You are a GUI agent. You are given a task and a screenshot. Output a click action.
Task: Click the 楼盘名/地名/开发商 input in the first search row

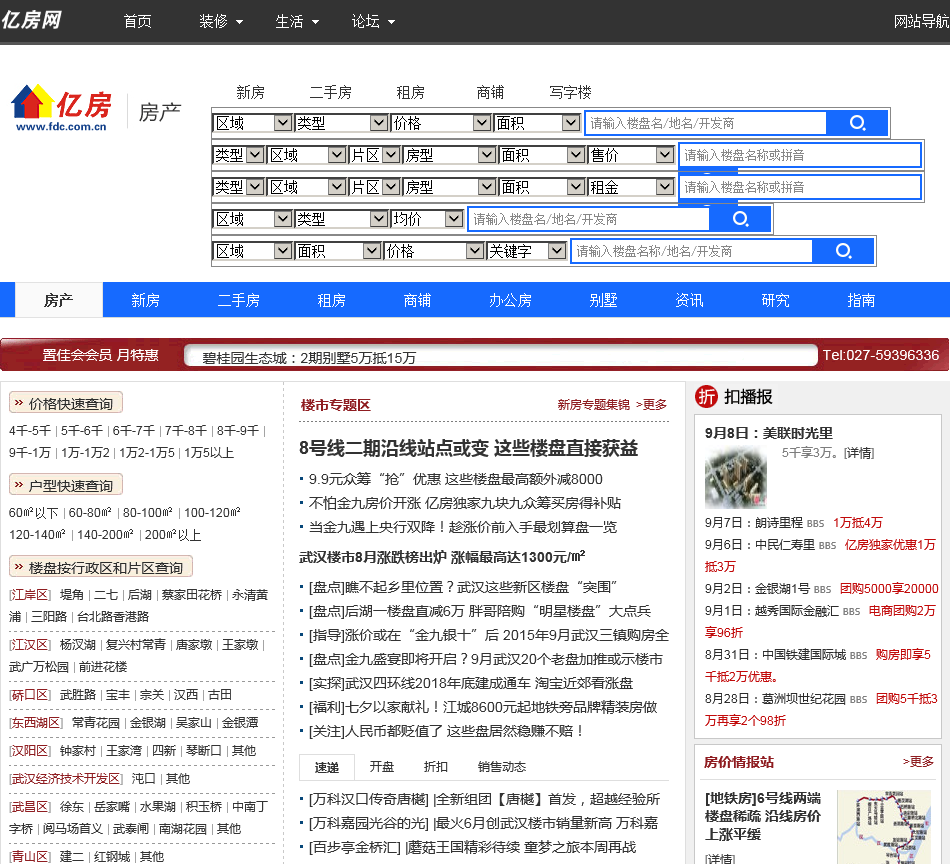[705, 123]
